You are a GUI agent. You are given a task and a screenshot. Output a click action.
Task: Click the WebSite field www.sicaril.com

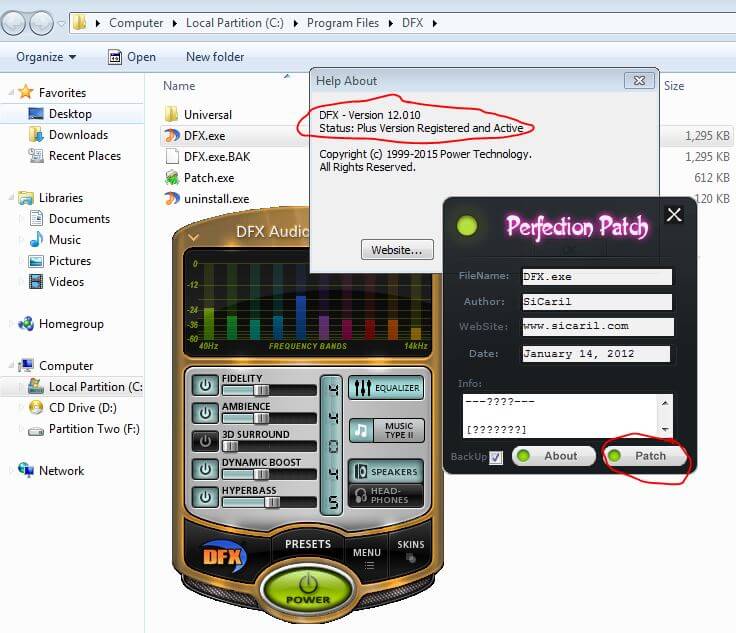click(x=598, y=326)
